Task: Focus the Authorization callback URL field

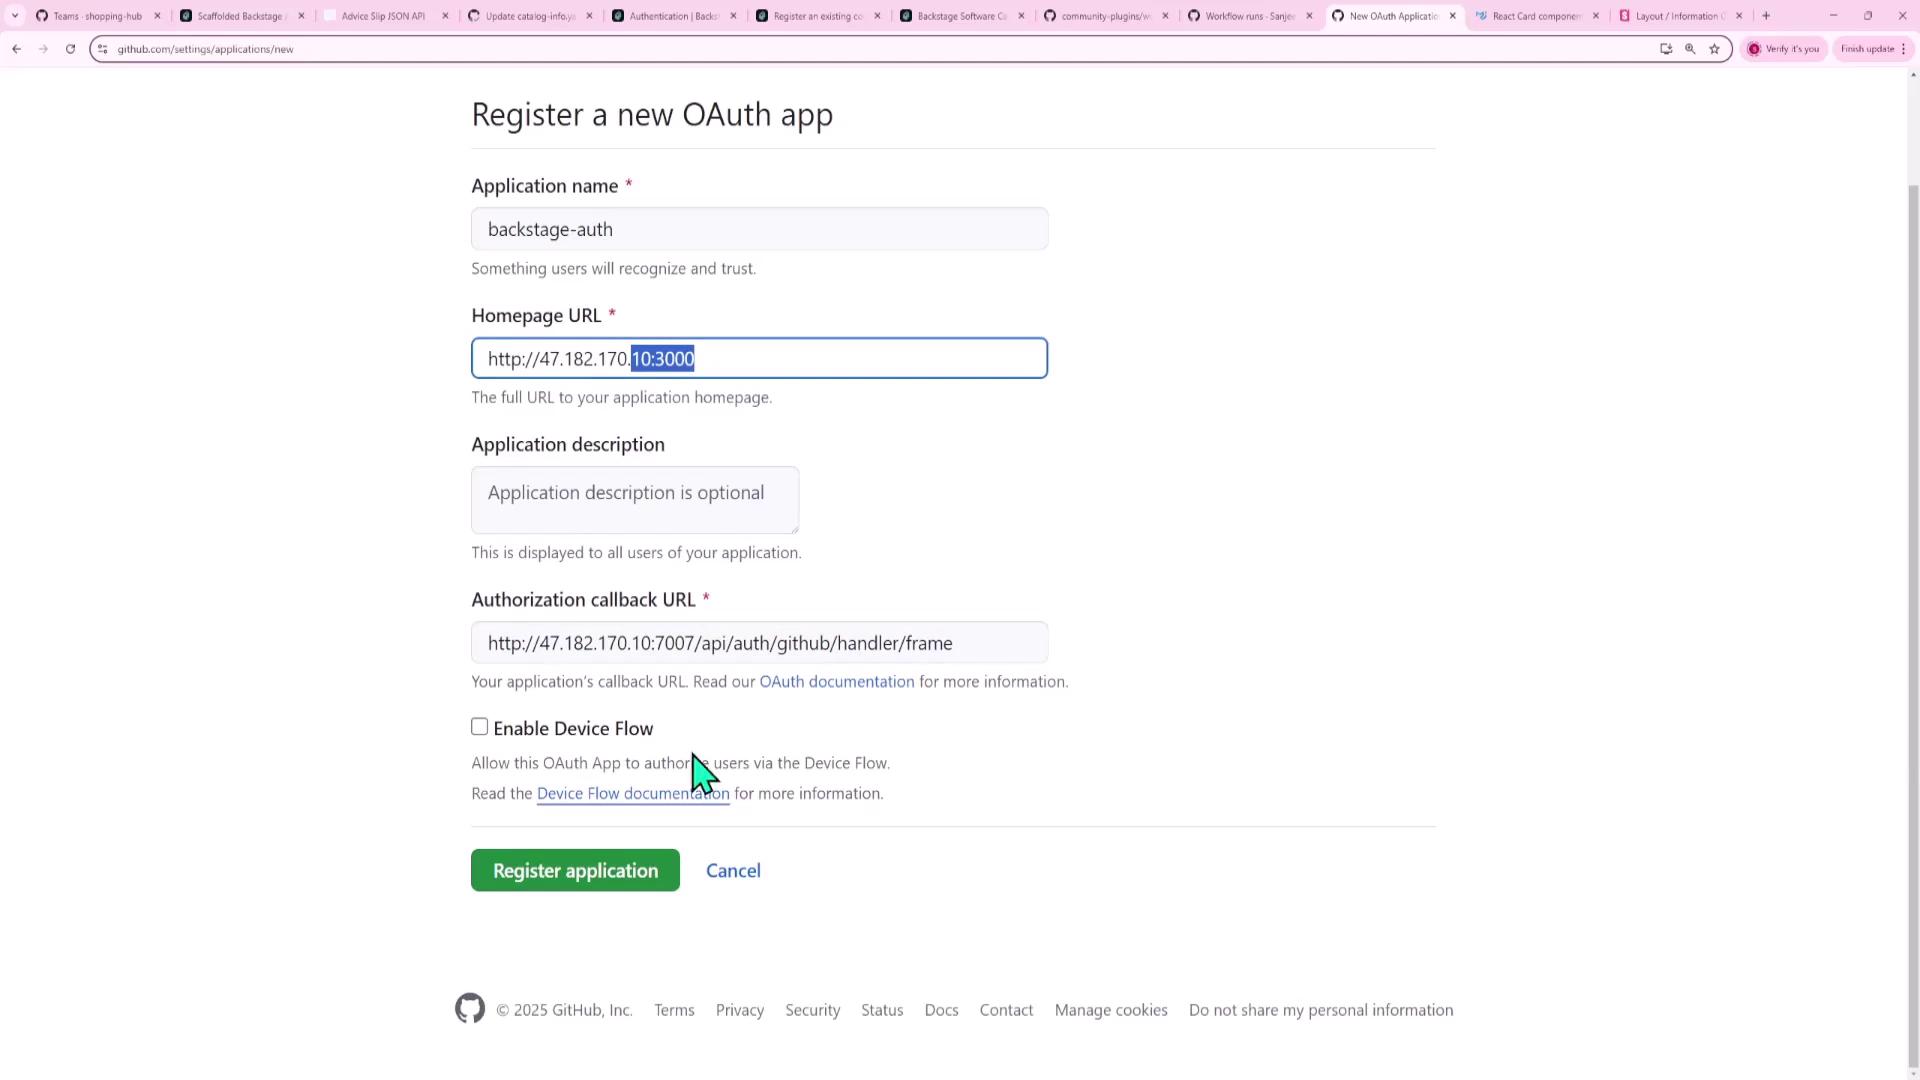Action: pos(759,643)
